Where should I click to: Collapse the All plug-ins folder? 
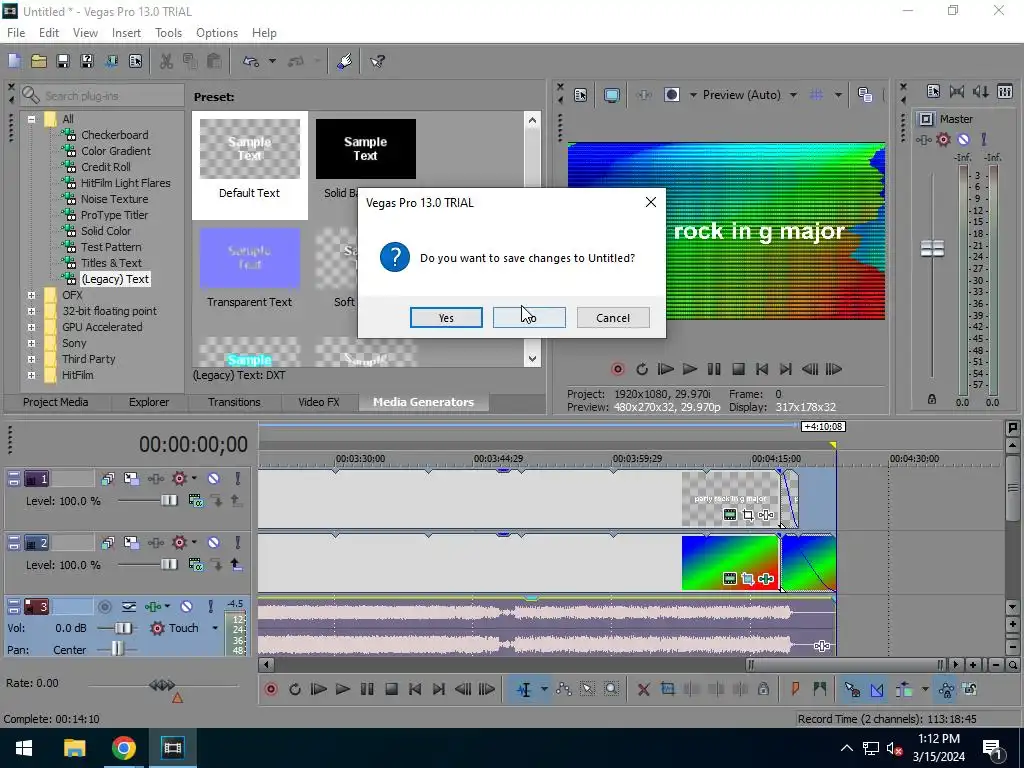31,120
